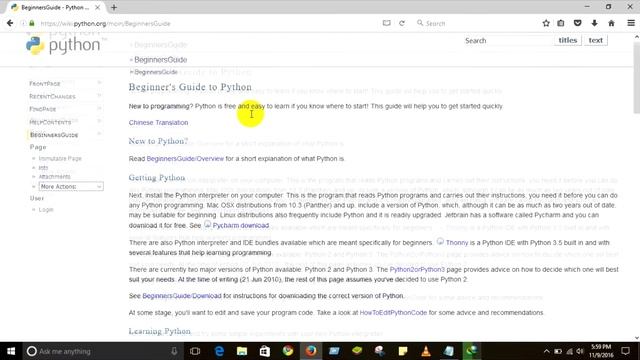640x360 pixels.
Task: Click the Python logo
Action: click(x=63, y=44)
